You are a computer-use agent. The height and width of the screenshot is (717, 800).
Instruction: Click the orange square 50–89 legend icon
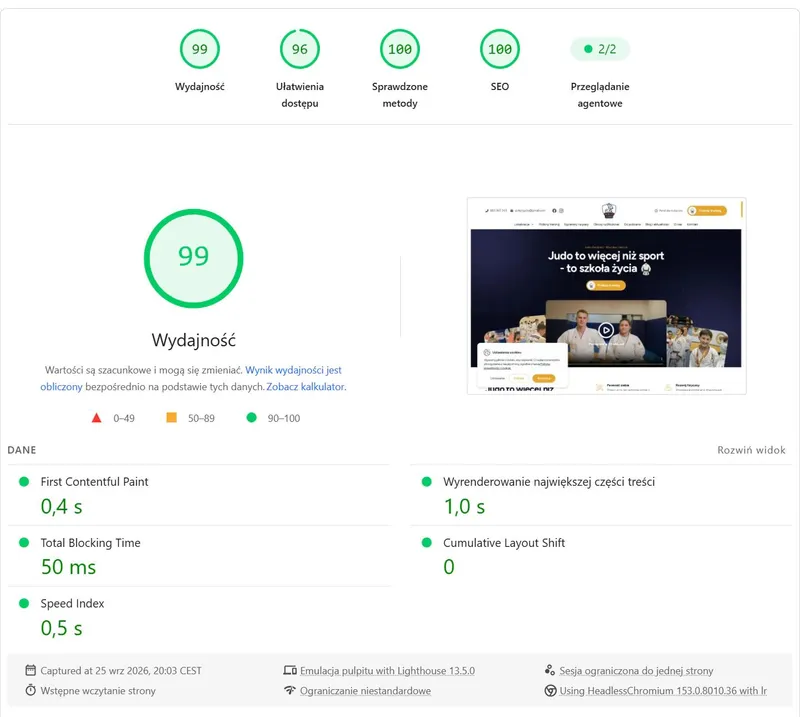[x=171, y=417]
